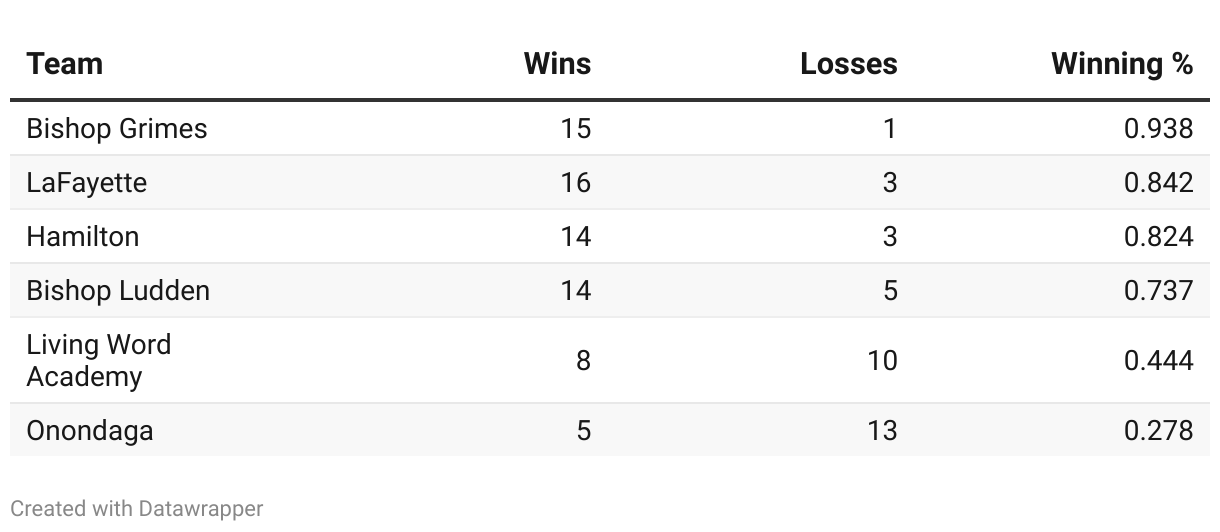The width and height of the screenshot is (1220, 532).
Task: Select the Bishop Ludden team name
Action: point(118,291)
